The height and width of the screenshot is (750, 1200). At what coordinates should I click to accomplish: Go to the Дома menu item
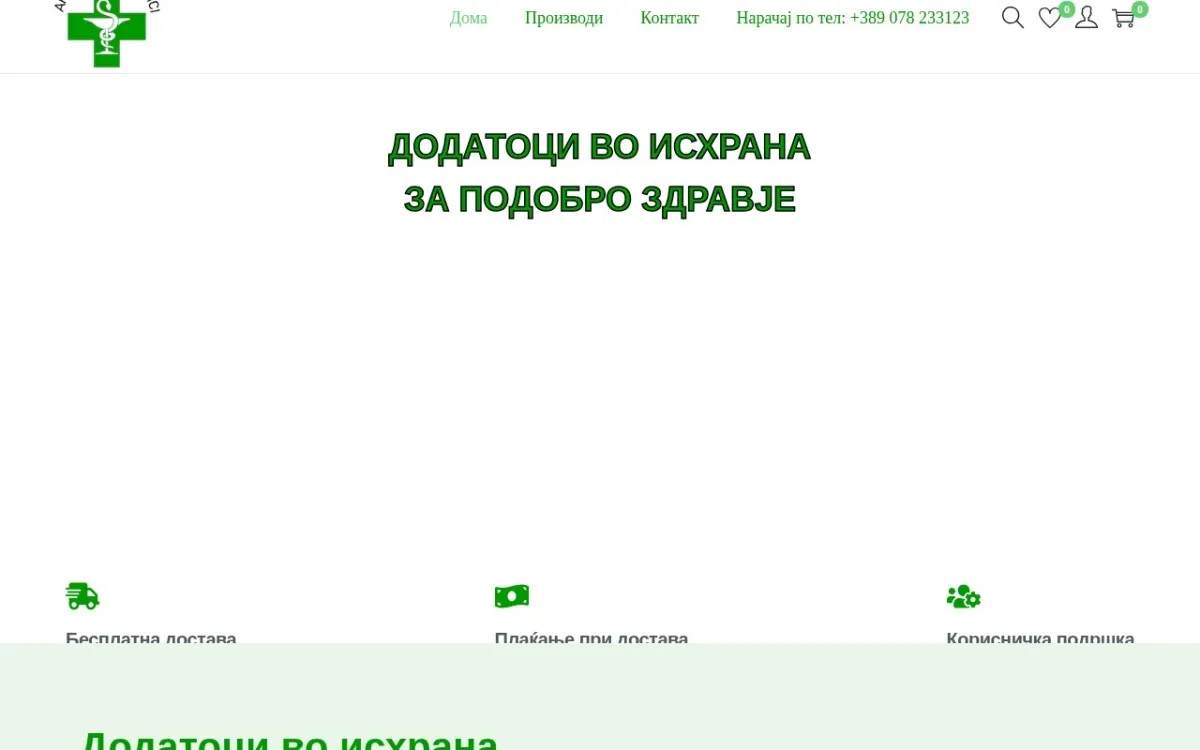(468, 18)
